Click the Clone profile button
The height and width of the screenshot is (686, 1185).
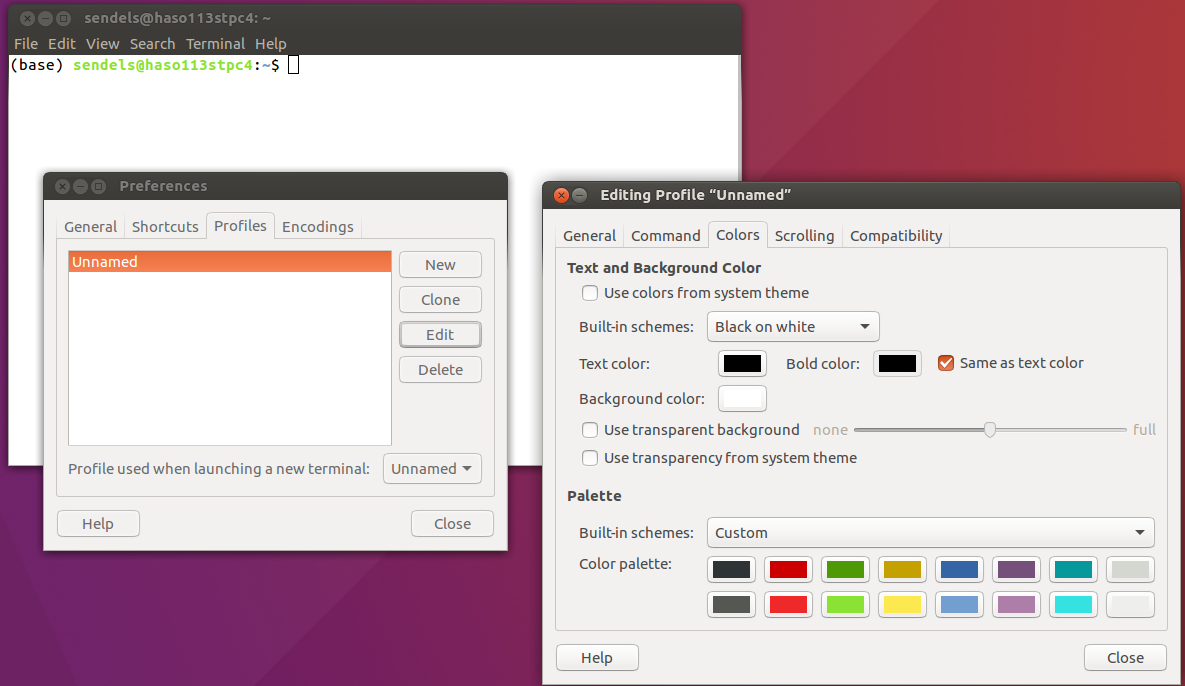pos(440,300)
